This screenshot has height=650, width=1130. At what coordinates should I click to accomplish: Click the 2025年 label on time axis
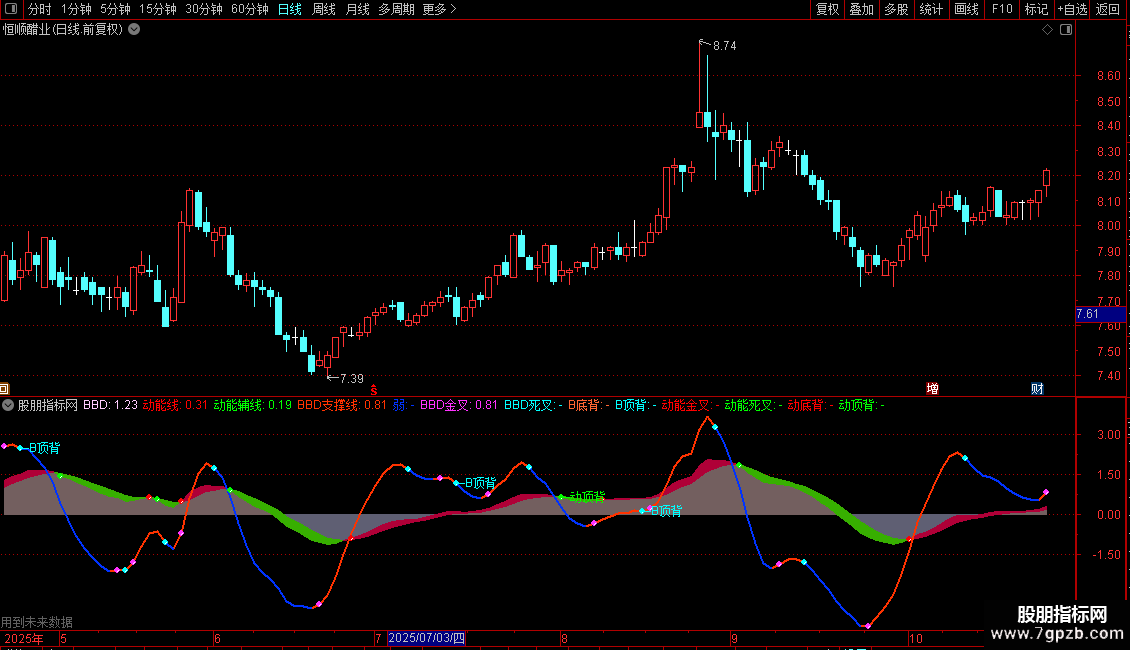point(24,638)
